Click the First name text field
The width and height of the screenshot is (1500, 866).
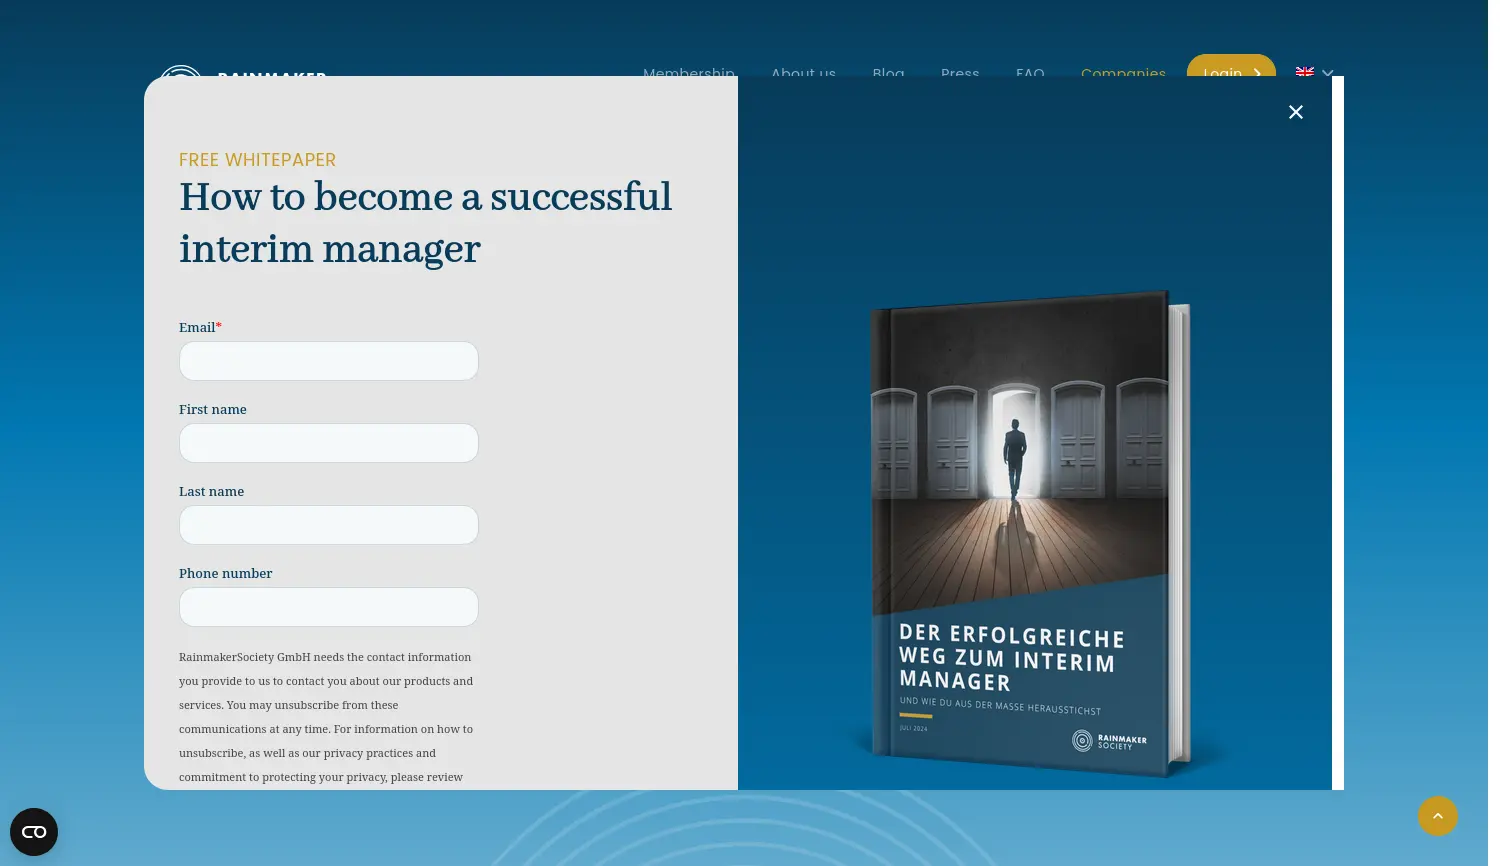pyautogui.click(x=329, y=443)
